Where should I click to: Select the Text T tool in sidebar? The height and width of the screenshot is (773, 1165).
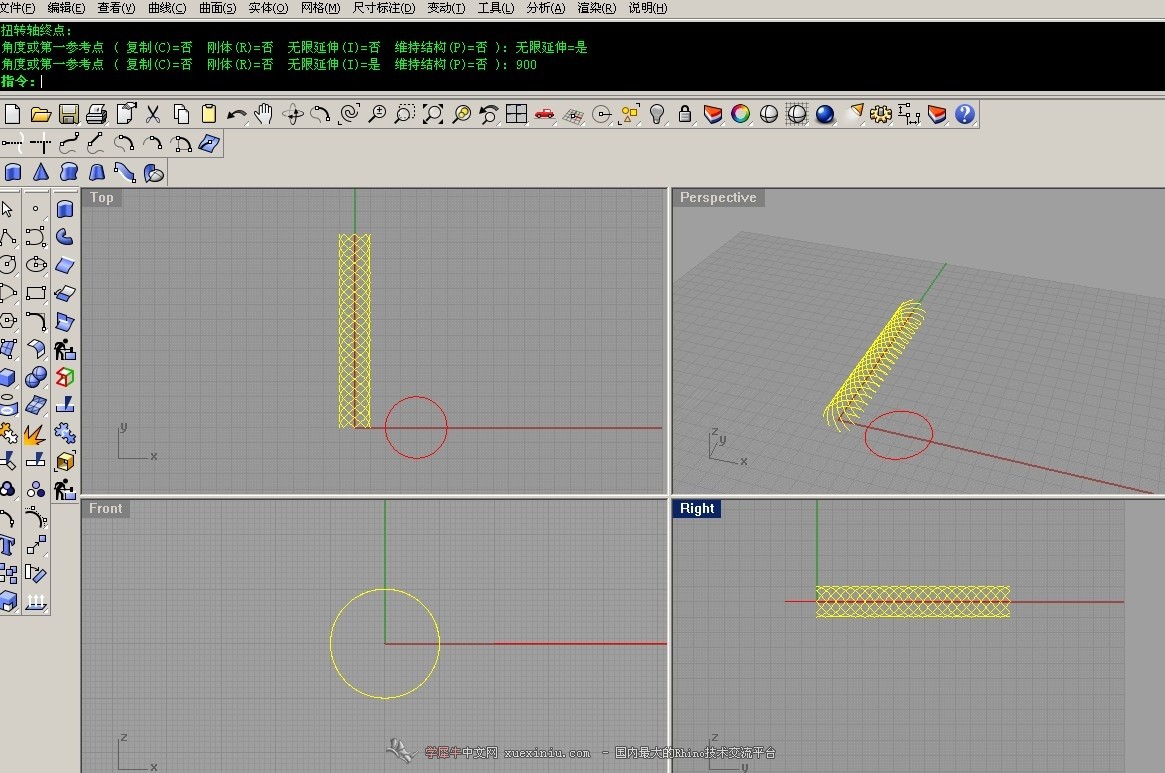click(8, 546)
